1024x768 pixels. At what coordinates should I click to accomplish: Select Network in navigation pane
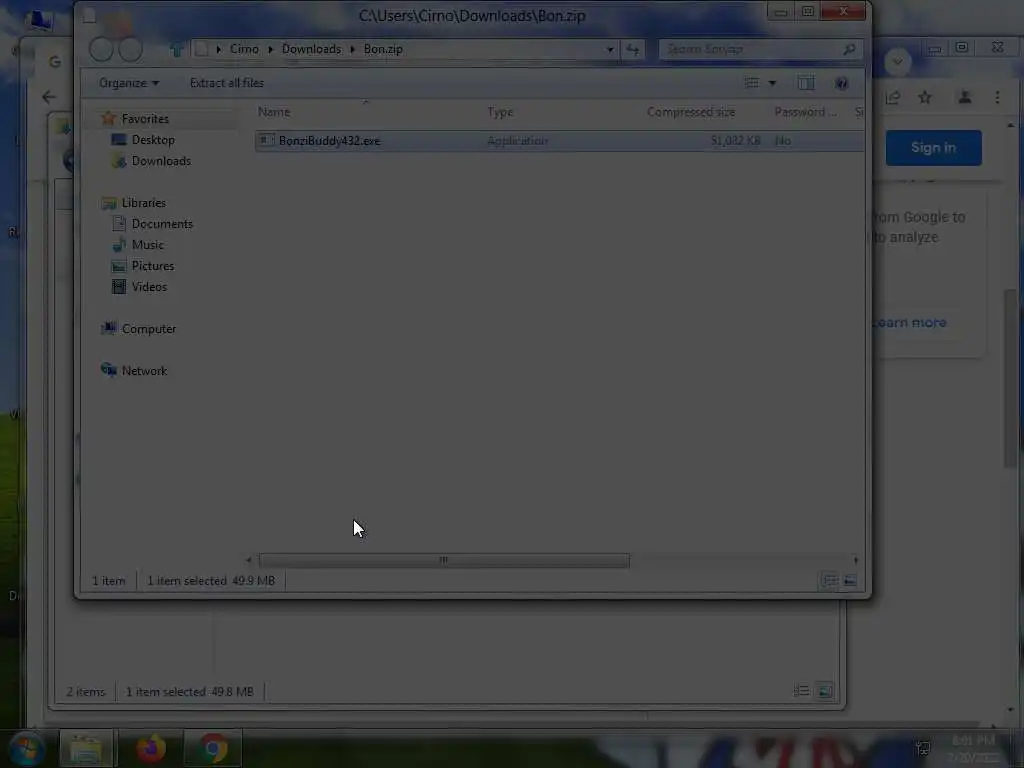click(144, 370)
